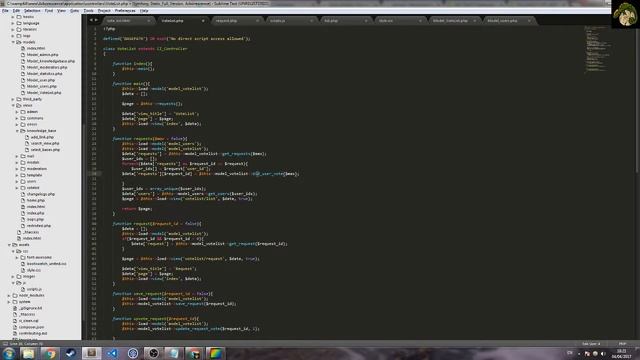Close the style.css tab
640x360 pixels.
click(420, 21)
